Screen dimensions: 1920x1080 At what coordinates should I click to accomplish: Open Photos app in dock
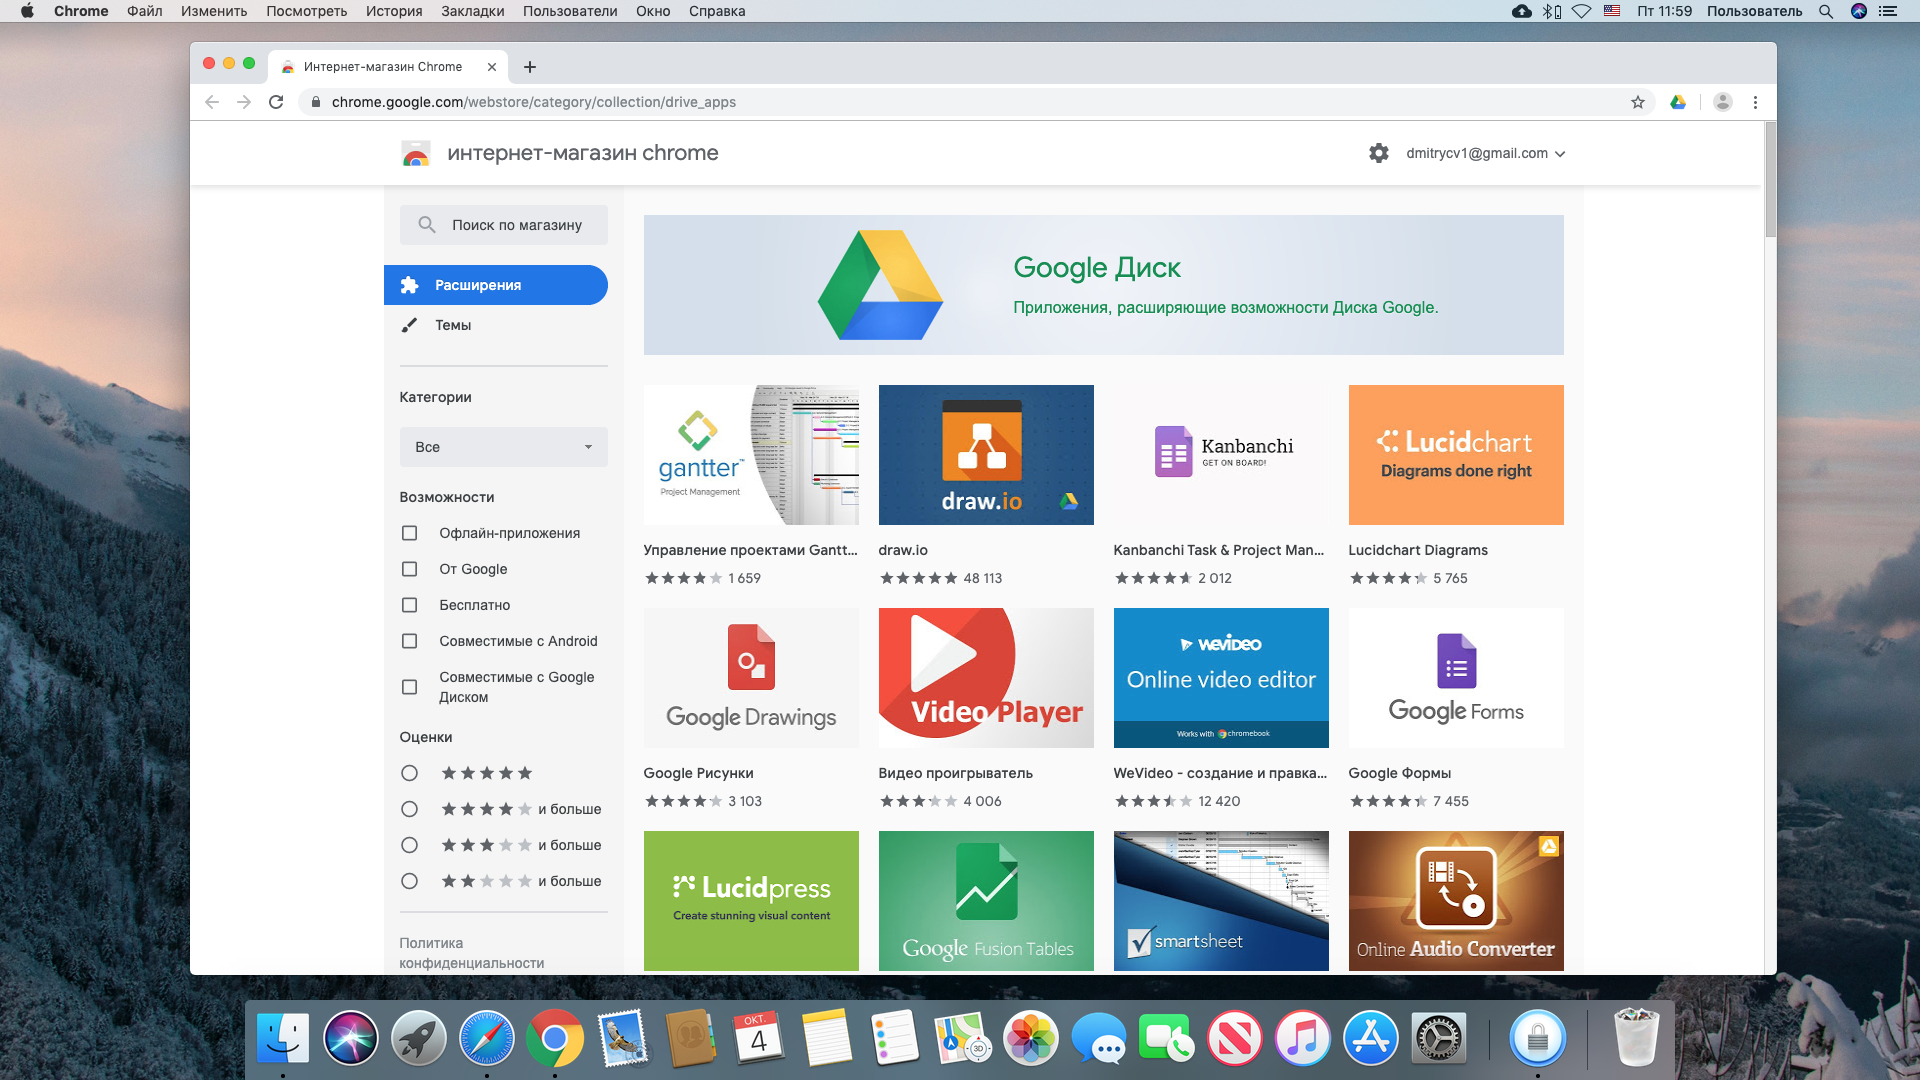click(x=1031, y=1038)
